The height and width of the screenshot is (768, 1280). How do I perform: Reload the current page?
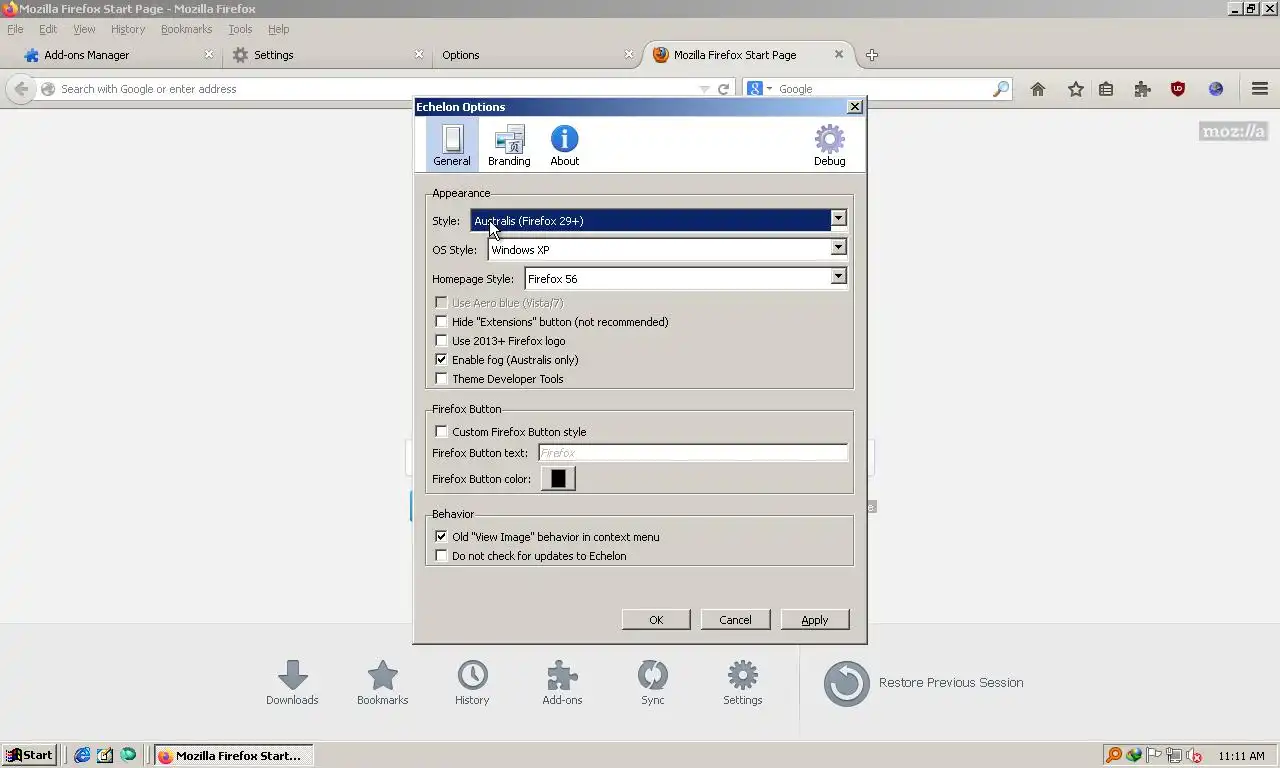(x=723, y=89)
